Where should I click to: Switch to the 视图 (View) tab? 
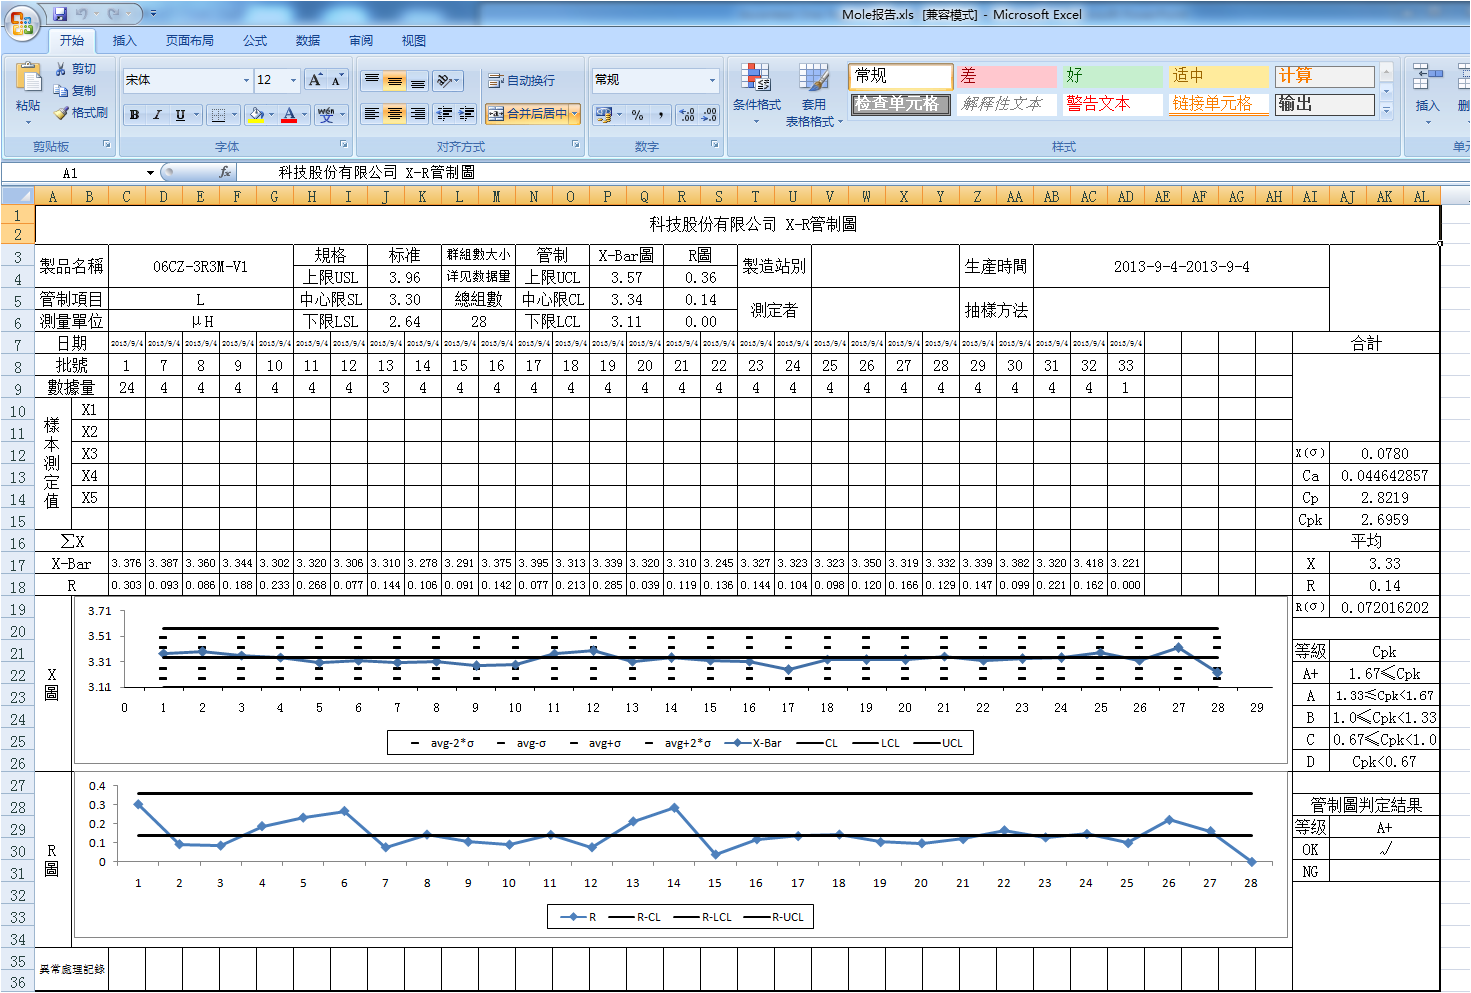414,41
